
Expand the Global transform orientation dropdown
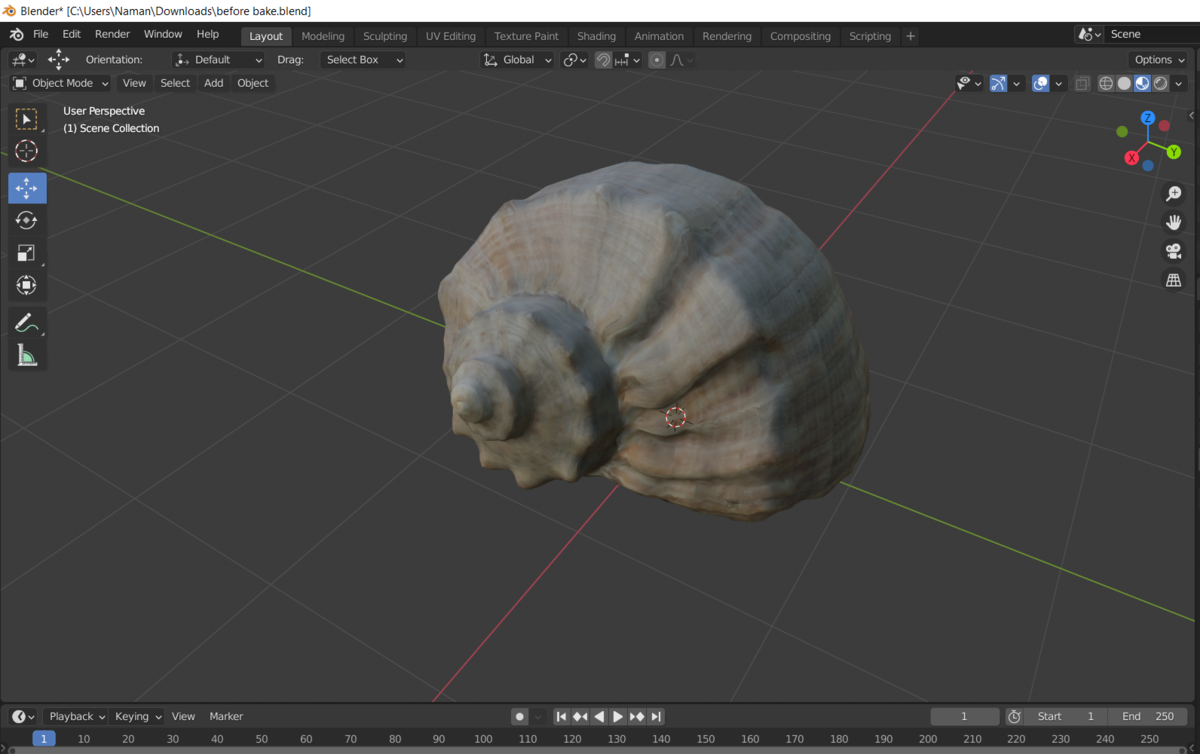click(518, 60)
